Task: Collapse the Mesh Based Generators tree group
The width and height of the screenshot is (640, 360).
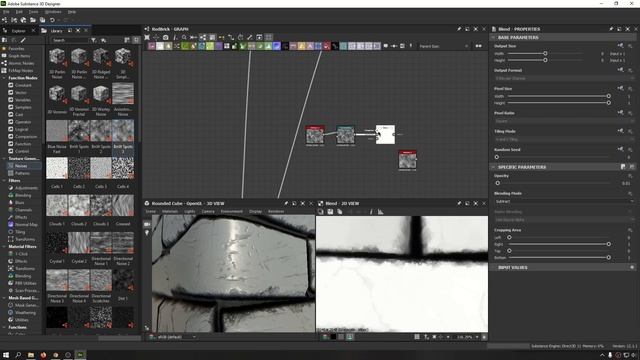Action: 4,298
